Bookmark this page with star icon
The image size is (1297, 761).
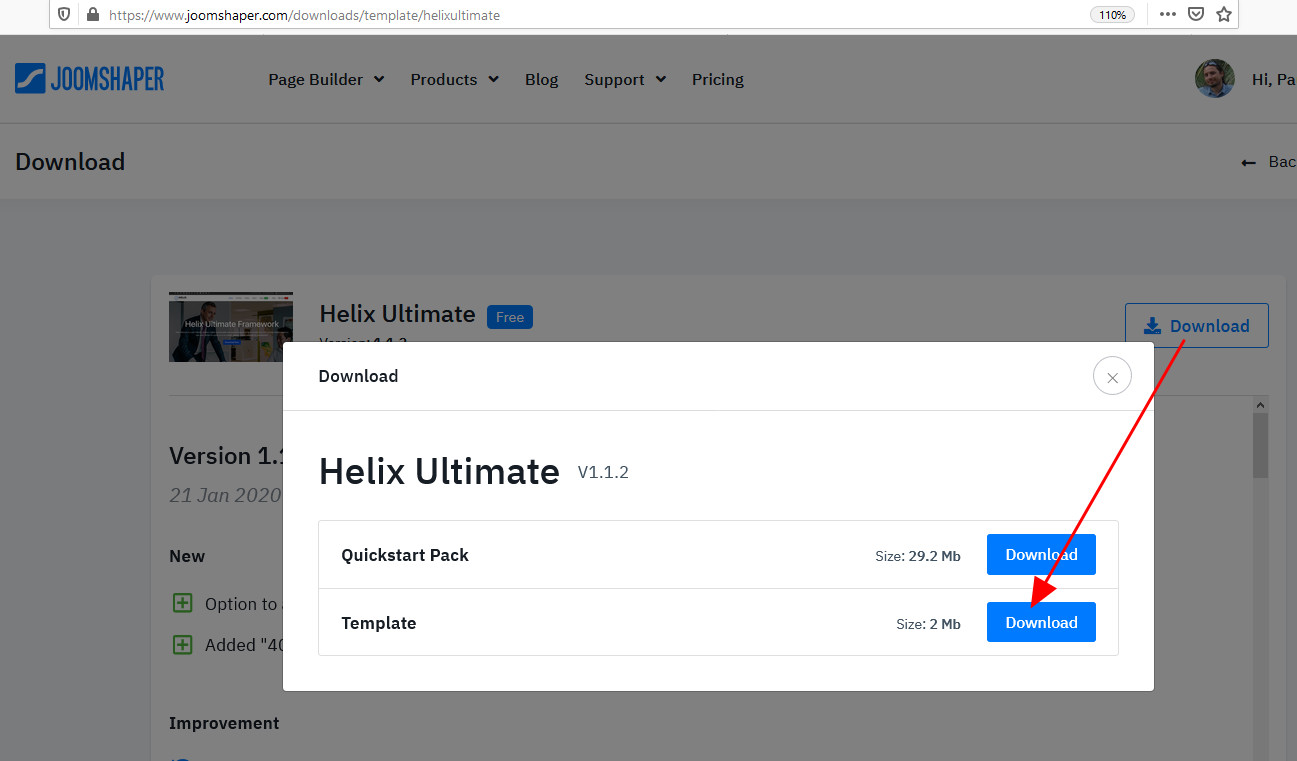1223,15
